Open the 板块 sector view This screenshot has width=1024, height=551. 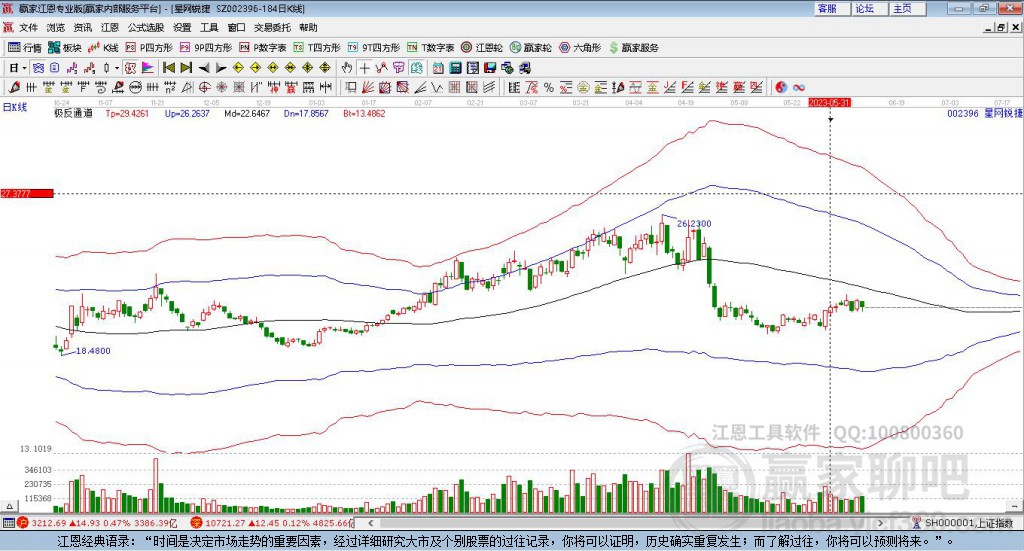(65, 48)
